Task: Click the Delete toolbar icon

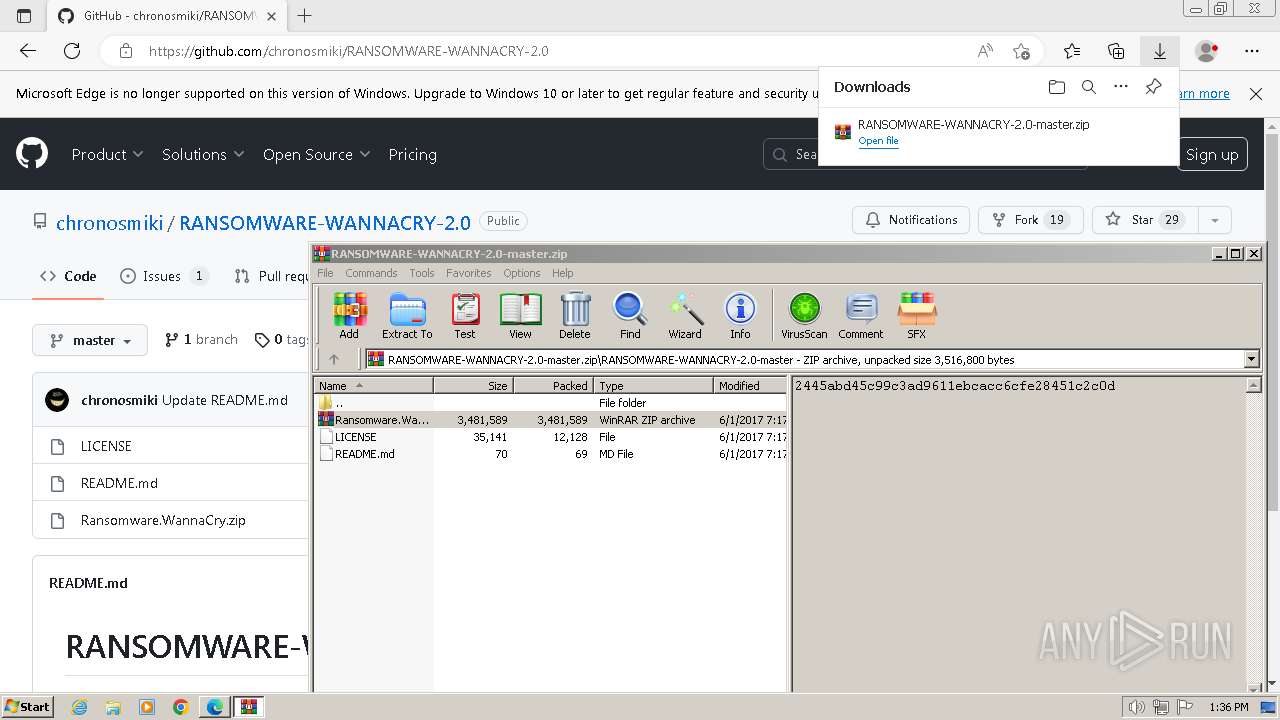Action: [574, 316]
